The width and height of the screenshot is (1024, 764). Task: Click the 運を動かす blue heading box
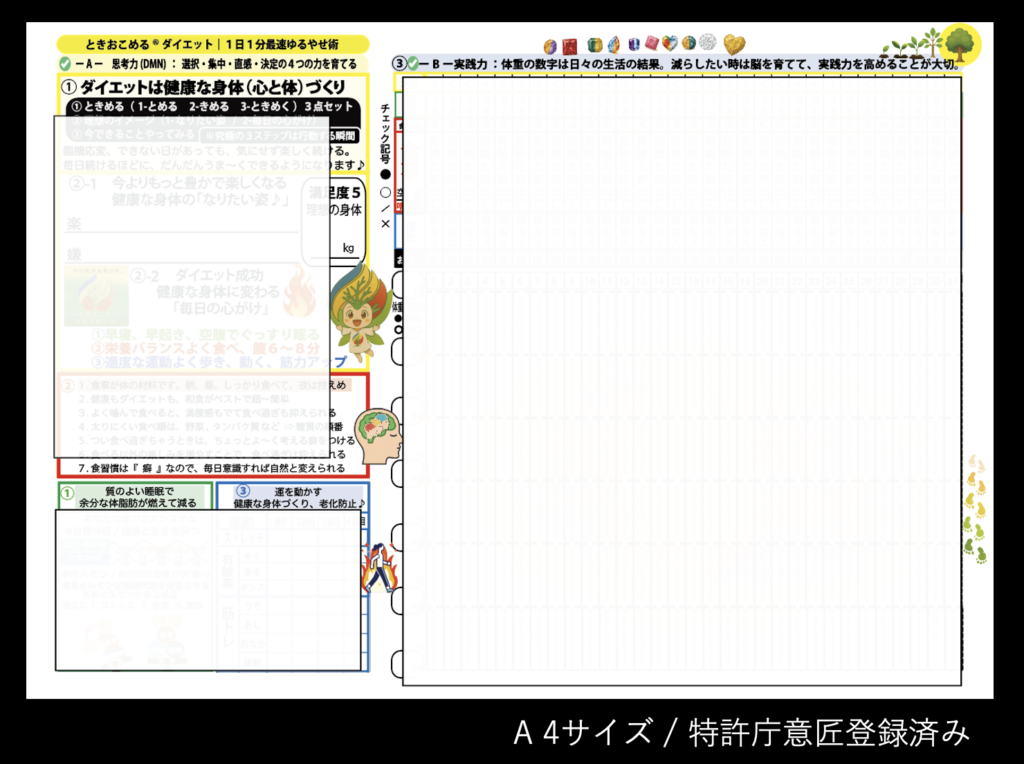click(x=292, y=496)
